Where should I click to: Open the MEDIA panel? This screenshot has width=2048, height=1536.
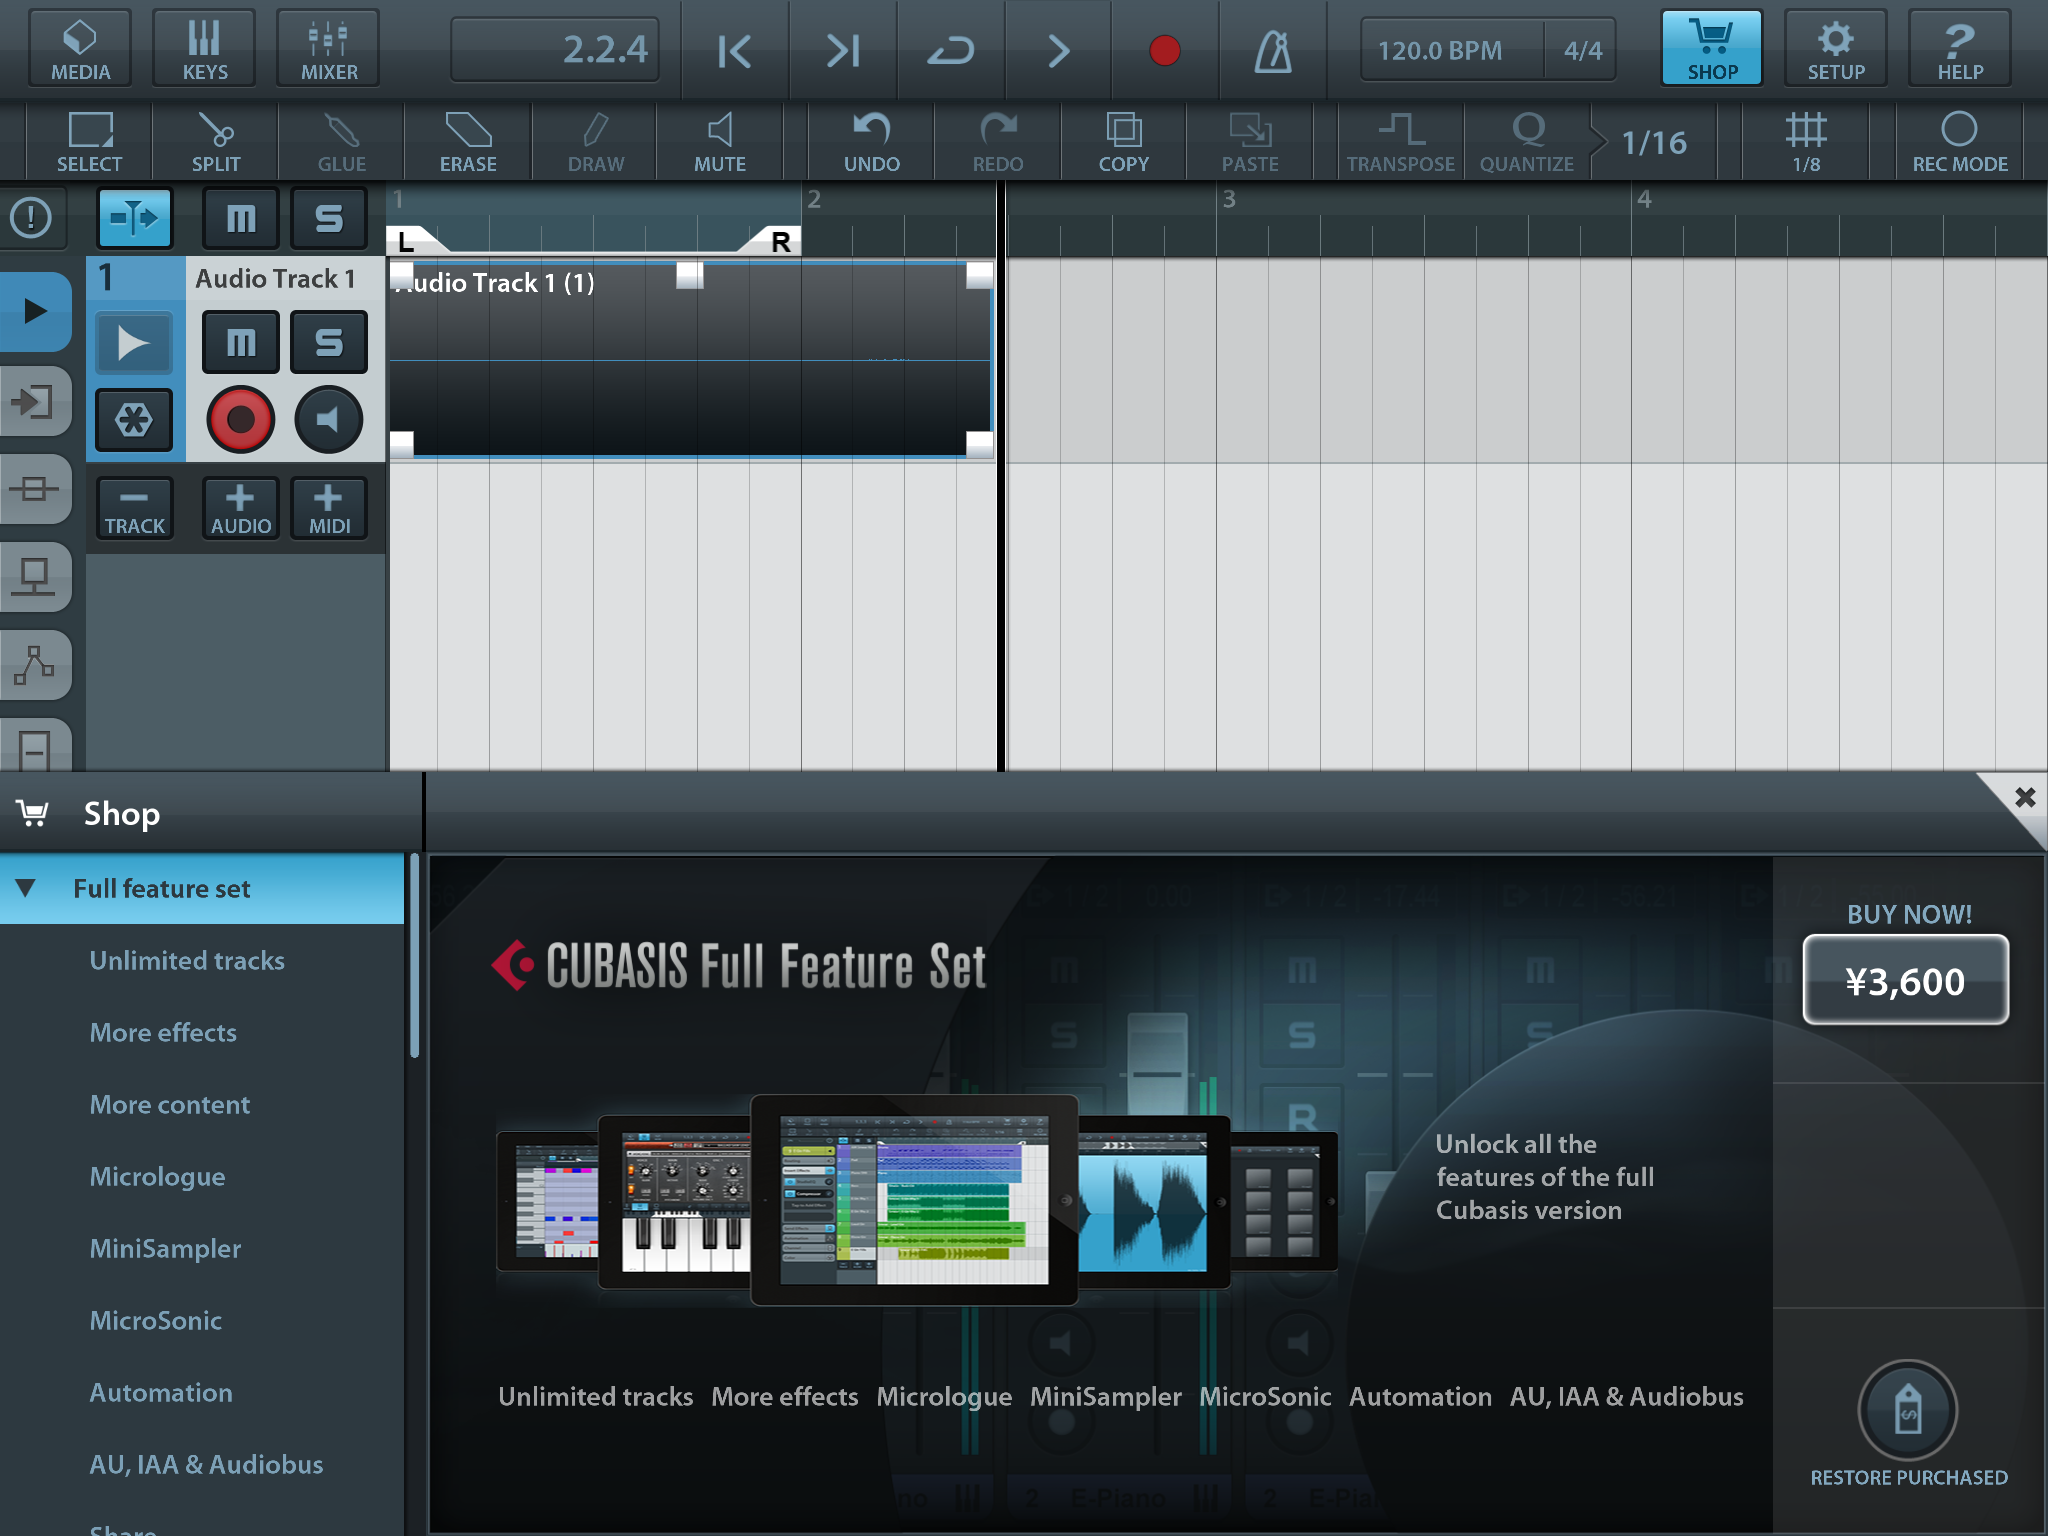coord(80,48)
